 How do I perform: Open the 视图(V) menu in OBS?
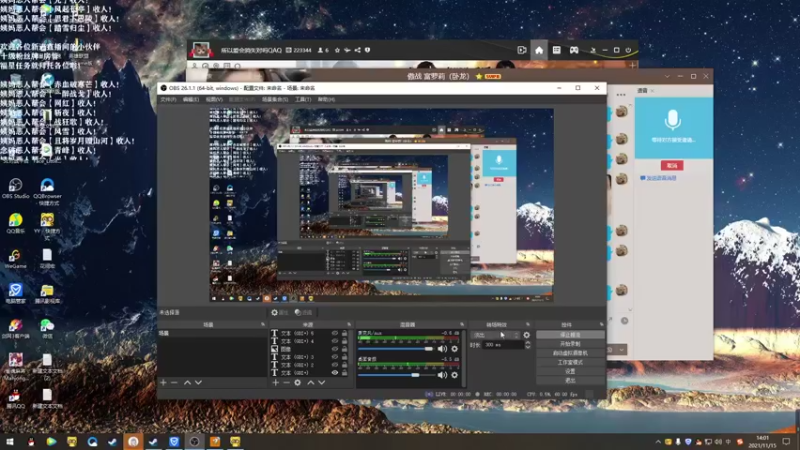pyautogui.click(x=214, y=99)
